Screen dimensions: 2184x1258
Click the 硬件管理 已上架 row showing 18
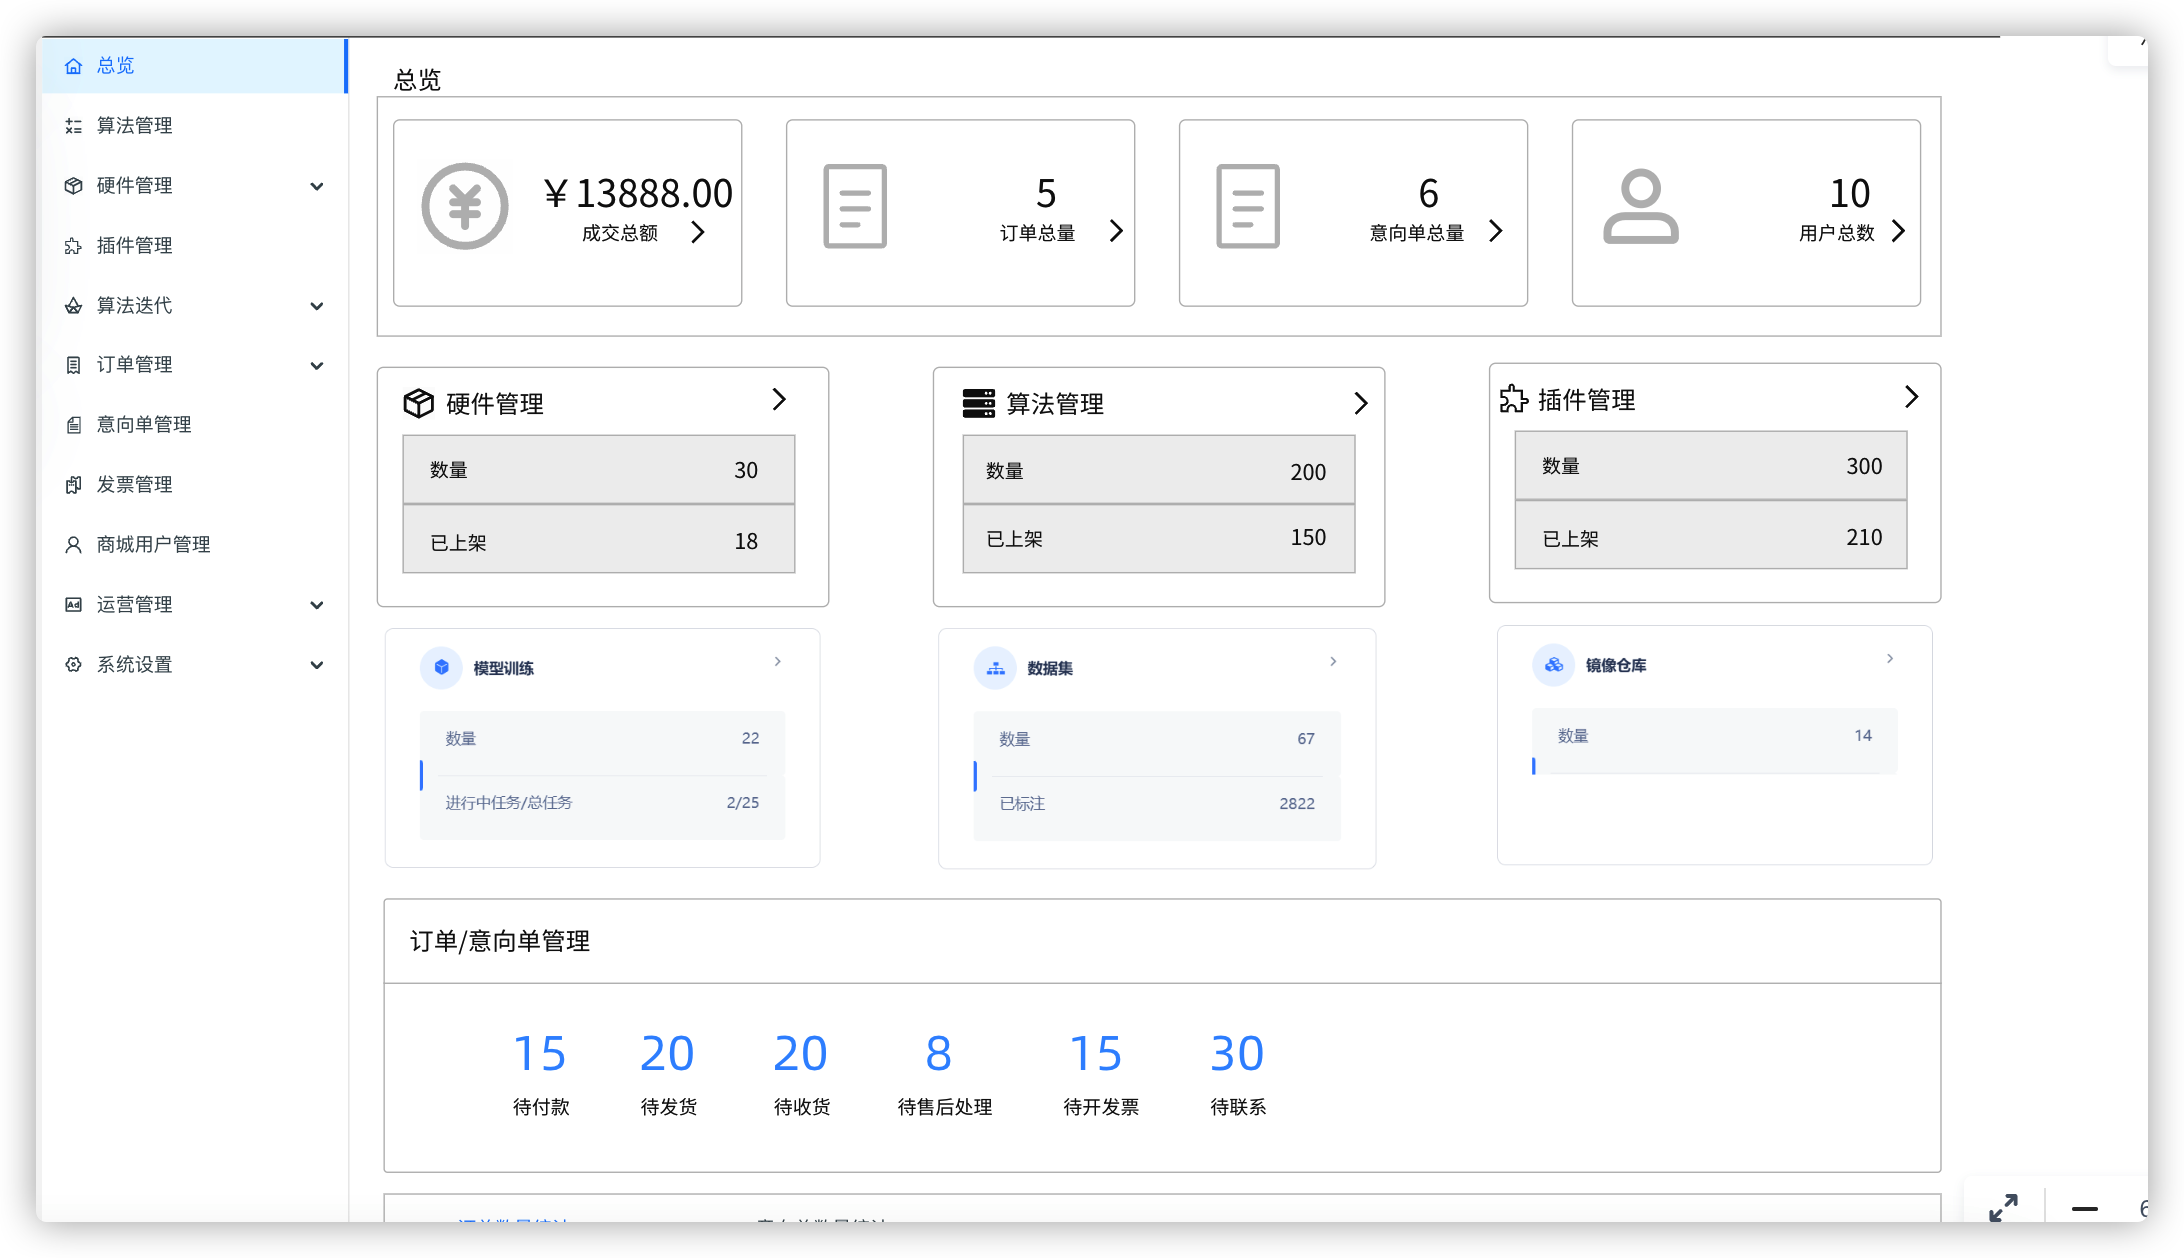(x=599, y=541)
